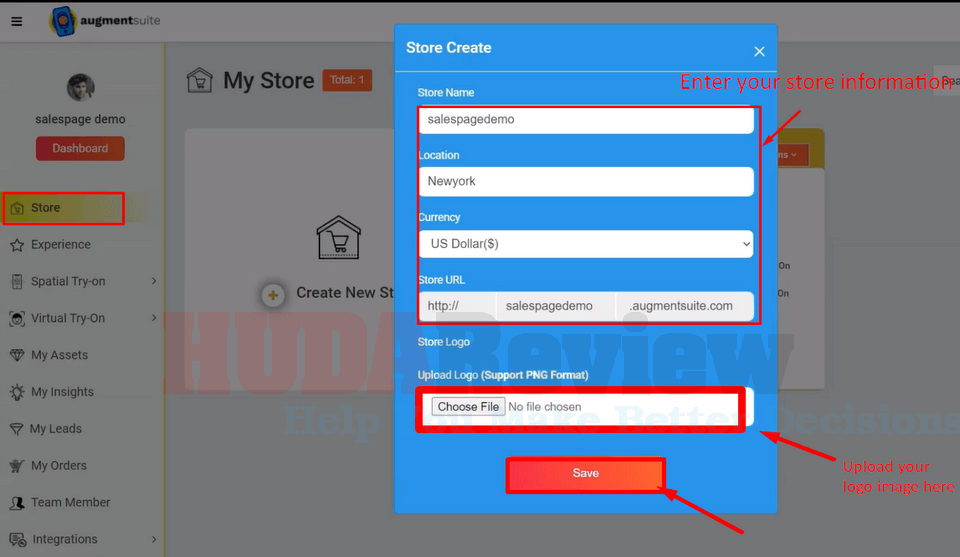Click the http:// URL prefix
The width and height of the screenshot is (960, 557).
(x=457, y=305)
